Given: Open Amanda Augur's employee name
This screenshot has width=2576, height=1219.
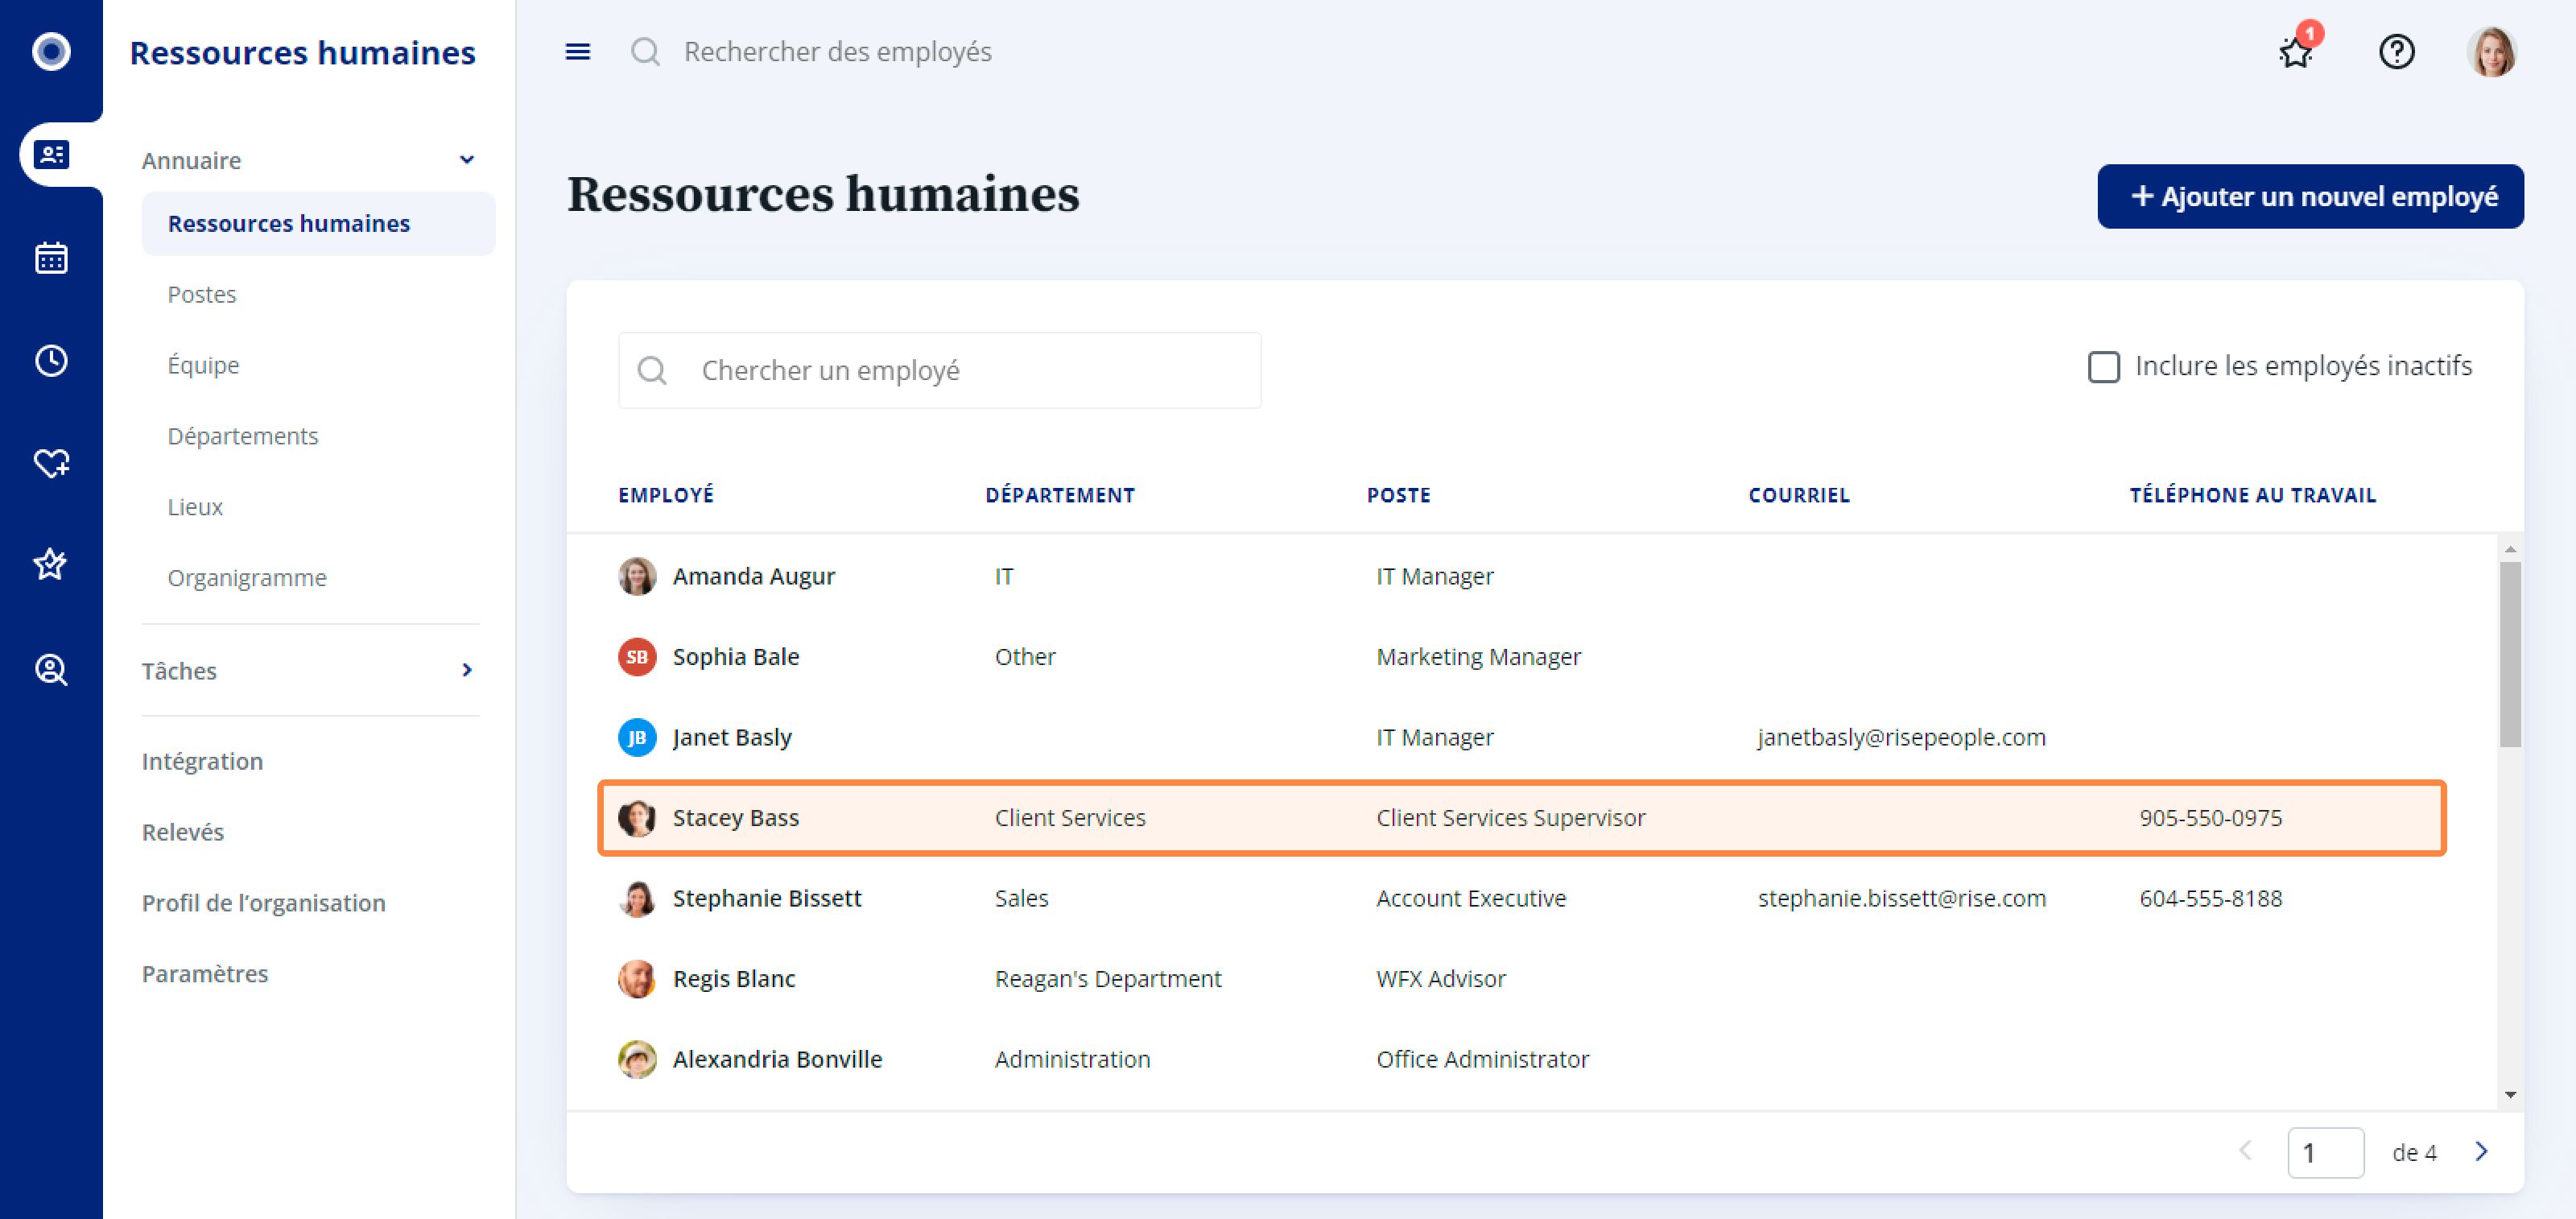Looking at the screenshot, I should [x=753, y=577].
